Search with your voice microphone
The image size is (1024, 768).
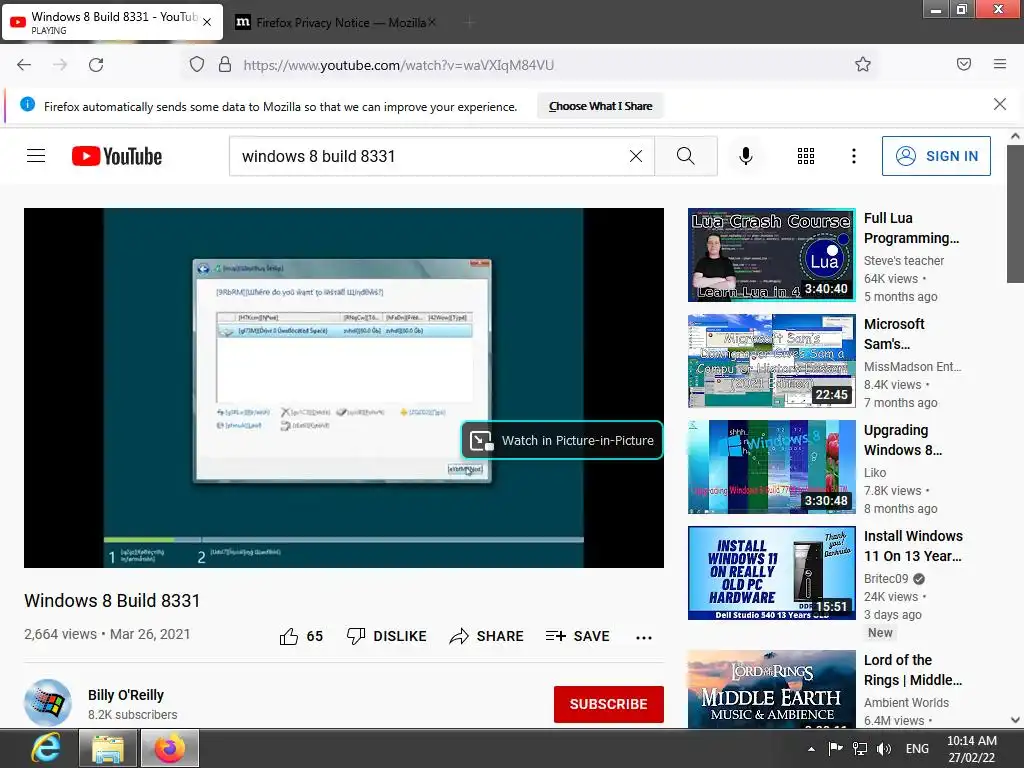(746, 156)
